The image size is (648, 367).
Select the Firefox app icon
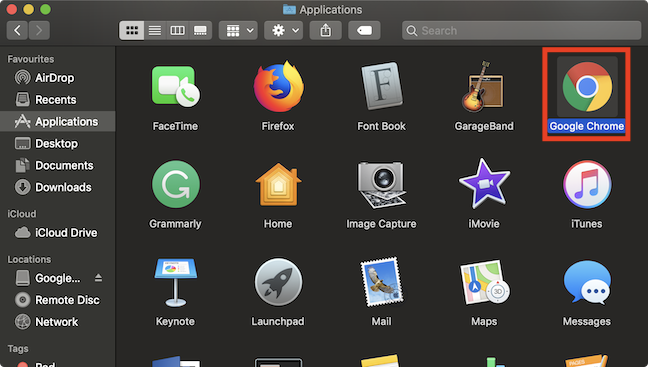point(278,86)
